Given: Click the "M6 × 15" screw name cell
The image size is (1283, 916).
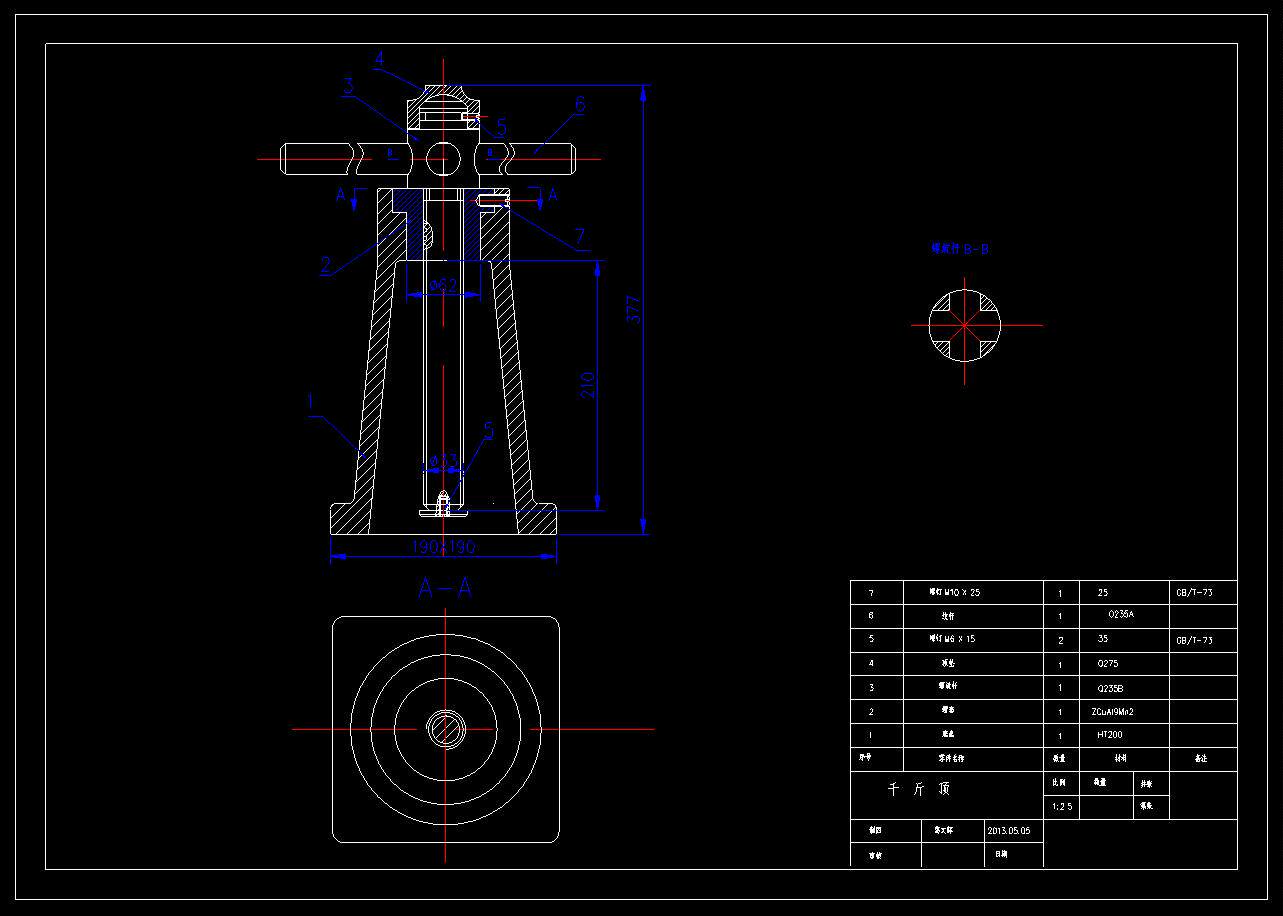Looking at the screenshot, I should [954, 639].
